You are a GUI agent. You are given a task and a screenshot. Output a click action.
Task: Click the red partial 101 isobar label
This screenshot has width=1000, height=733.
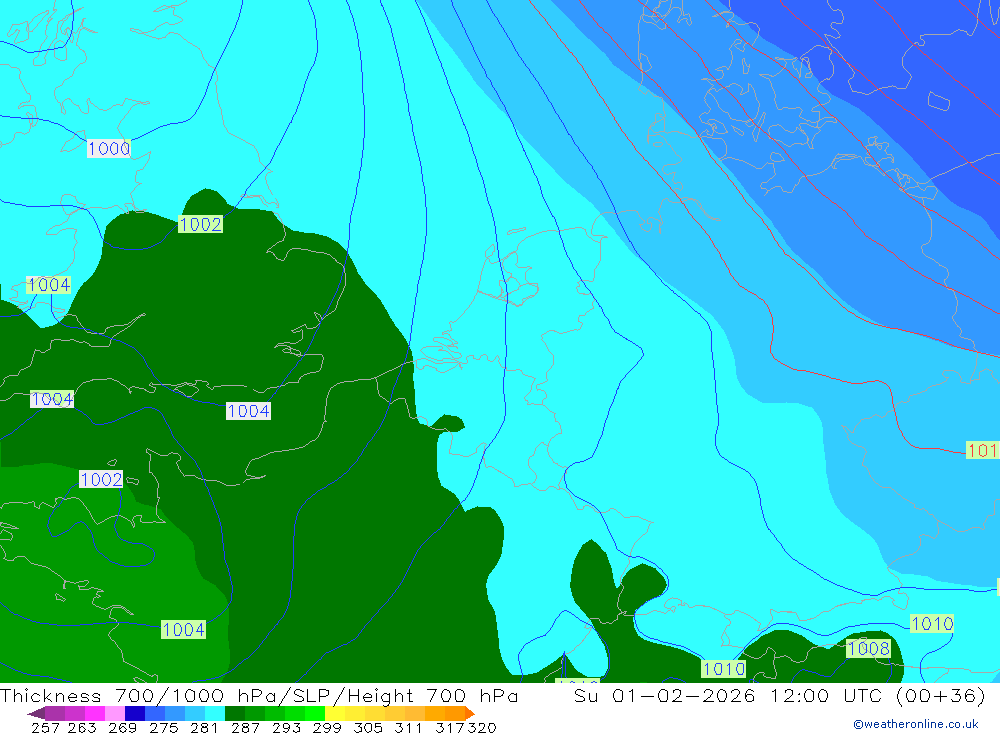pos(983,450)
